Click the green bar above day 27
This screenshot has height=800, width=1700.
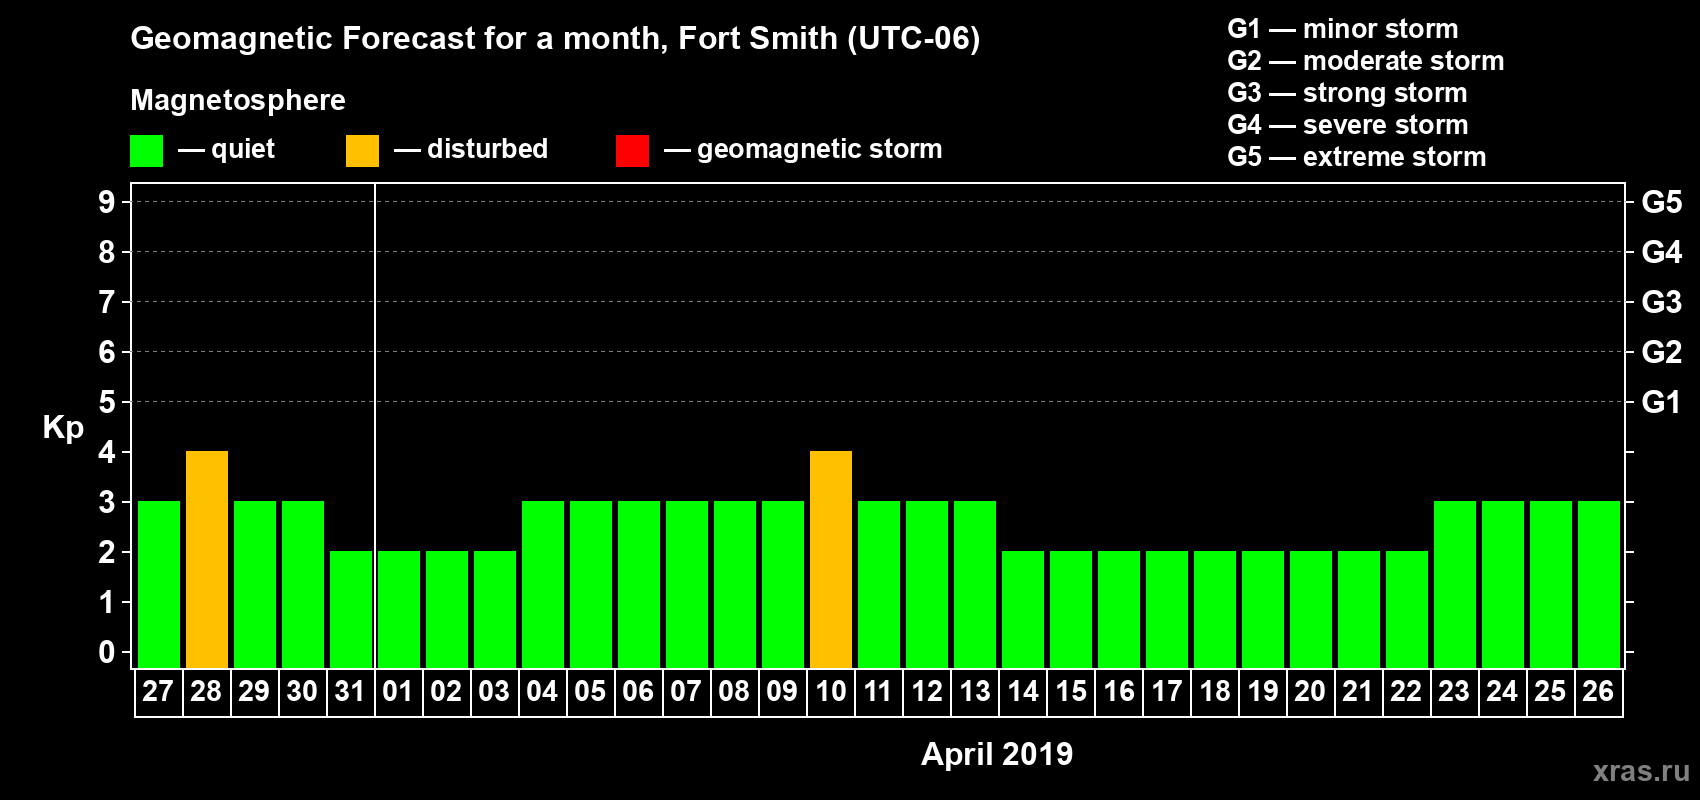[159, 585]
